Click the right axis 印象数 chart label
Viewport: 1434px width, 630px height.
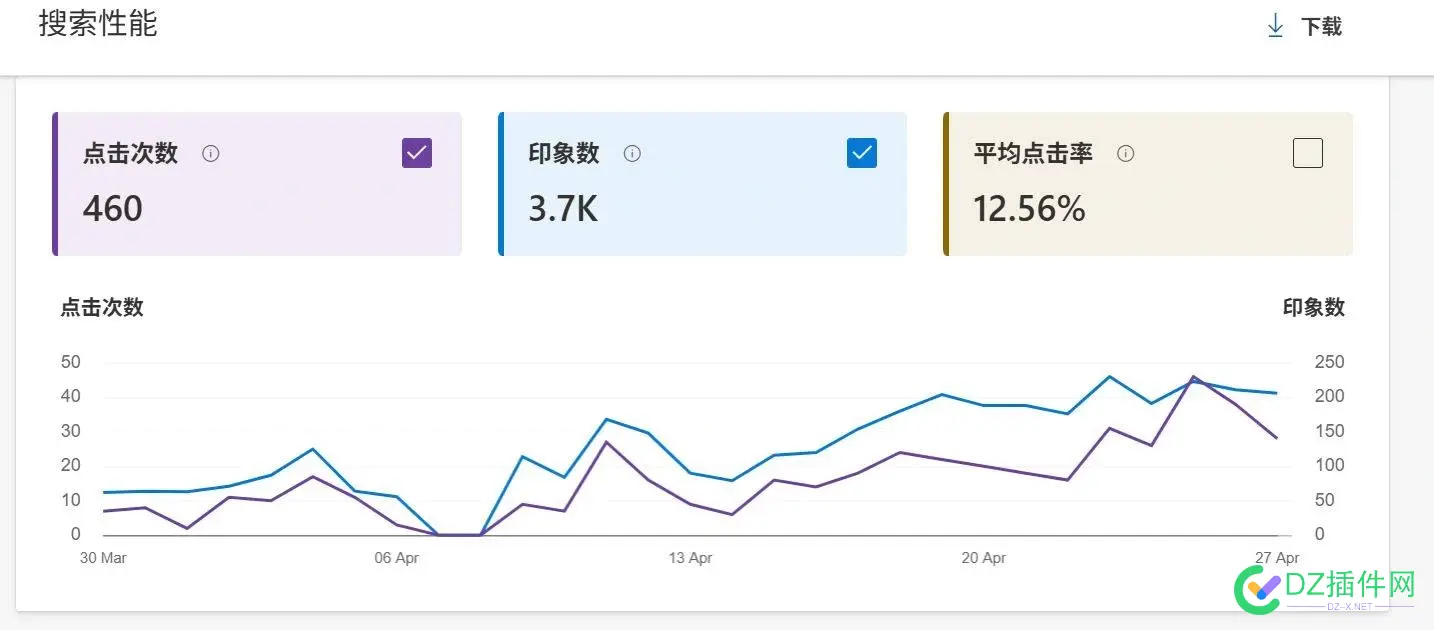coord(1314,308)
